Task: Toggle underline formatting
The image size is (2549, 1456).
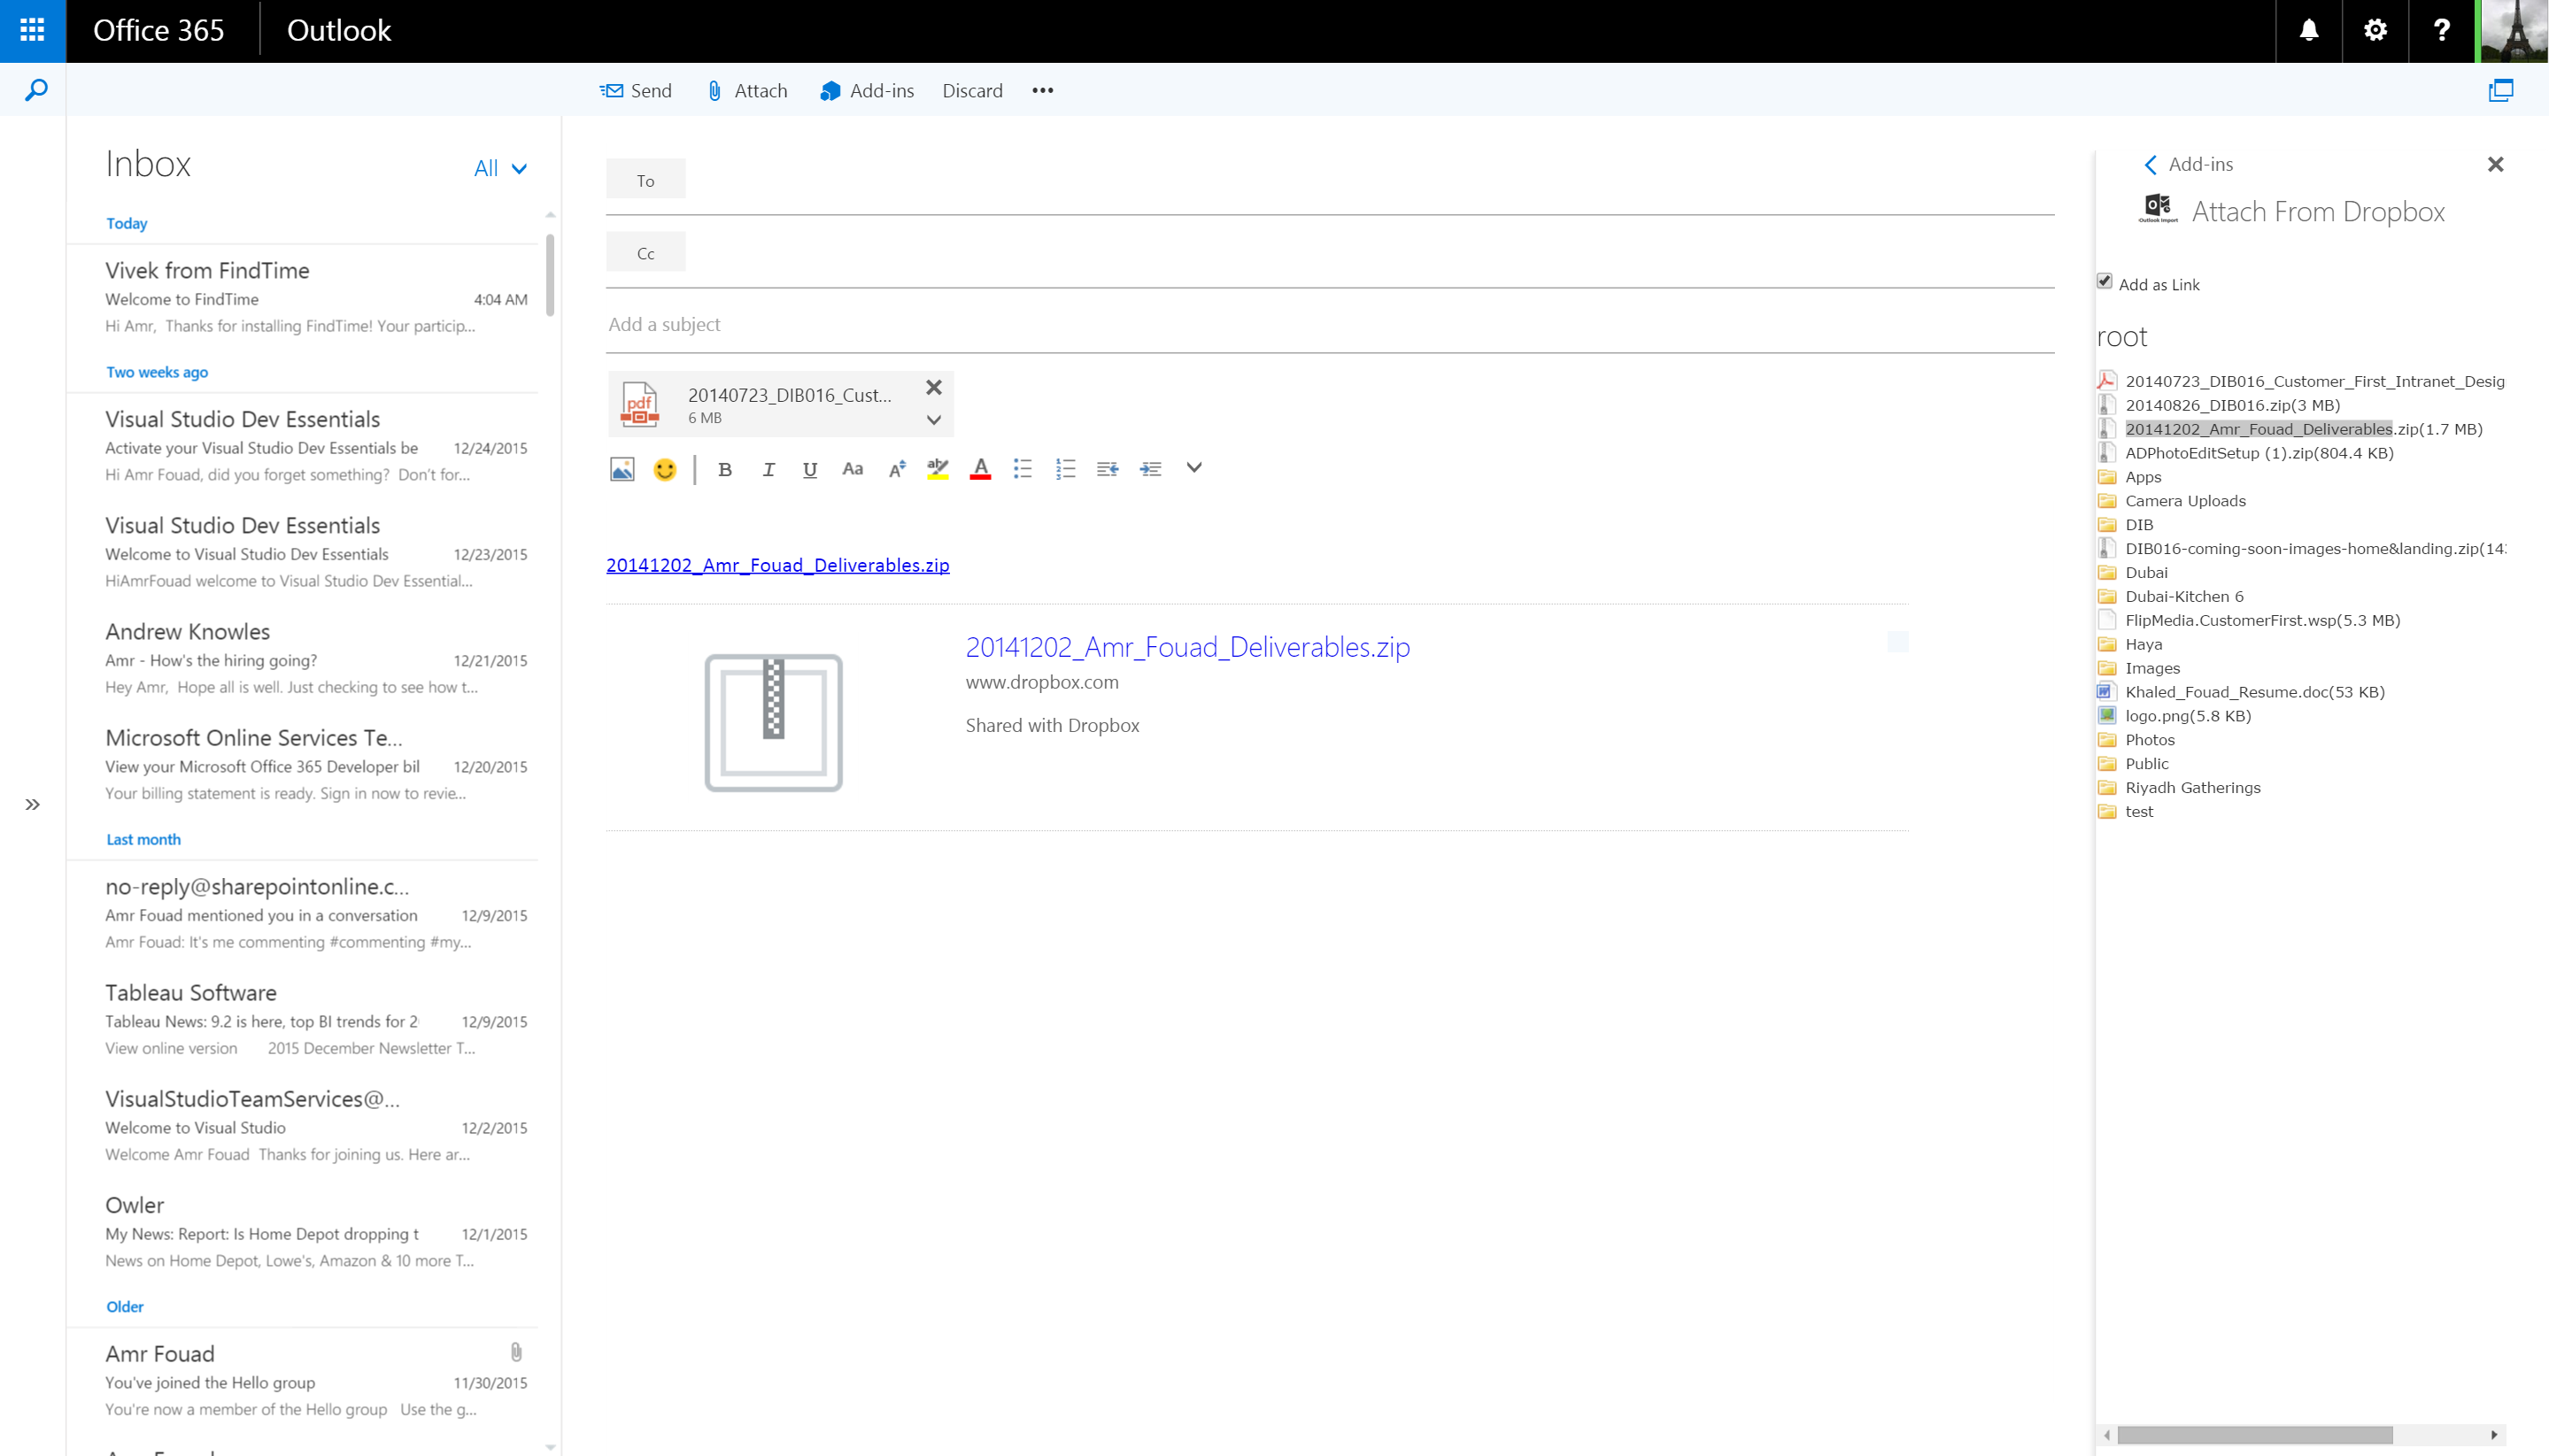Action: [810, 469]
